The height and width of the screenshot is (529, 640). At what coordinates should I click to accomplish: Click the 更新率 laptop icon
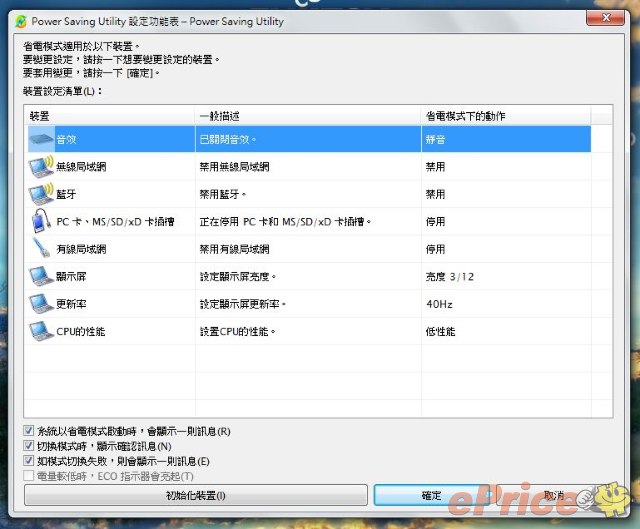point(41,303)
